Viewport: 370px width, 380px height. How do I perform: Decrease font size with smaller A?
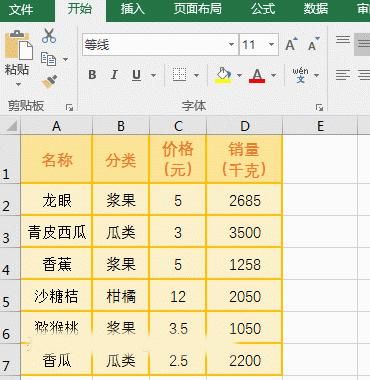(x=313, y=44)
